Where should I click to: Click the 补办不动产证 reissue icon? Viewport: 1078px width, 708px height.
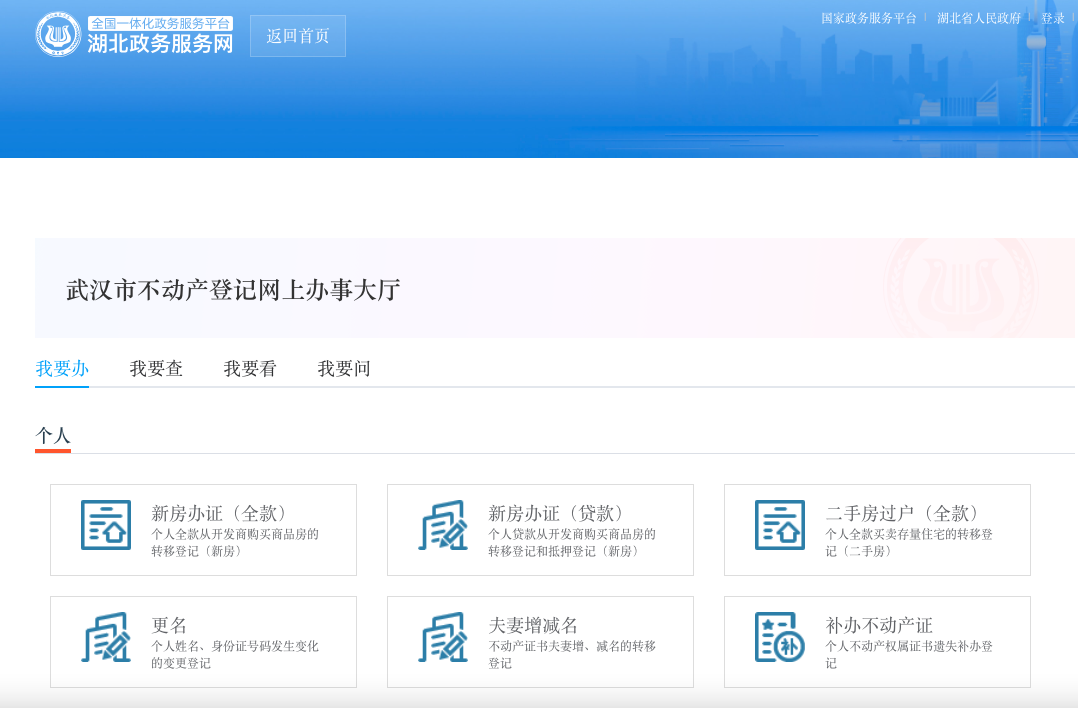pos(780,637)
